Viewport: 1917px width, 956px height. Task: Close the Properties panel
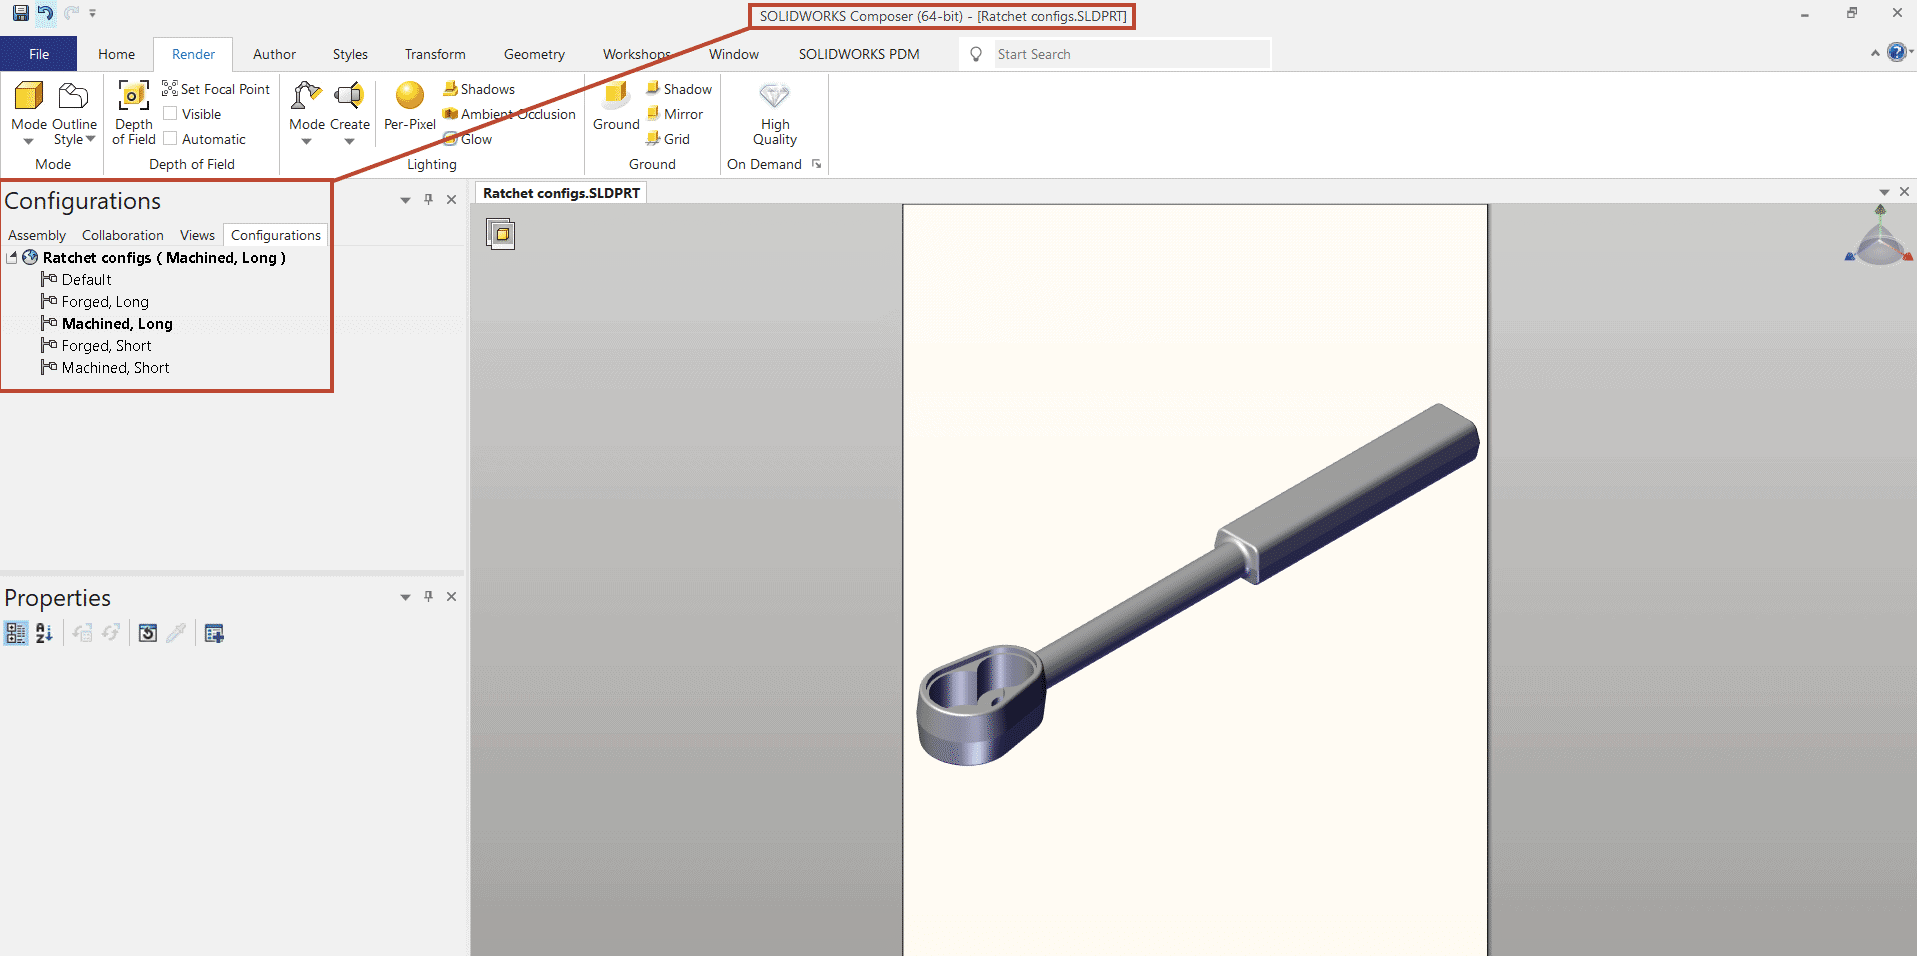coord(451,596)
